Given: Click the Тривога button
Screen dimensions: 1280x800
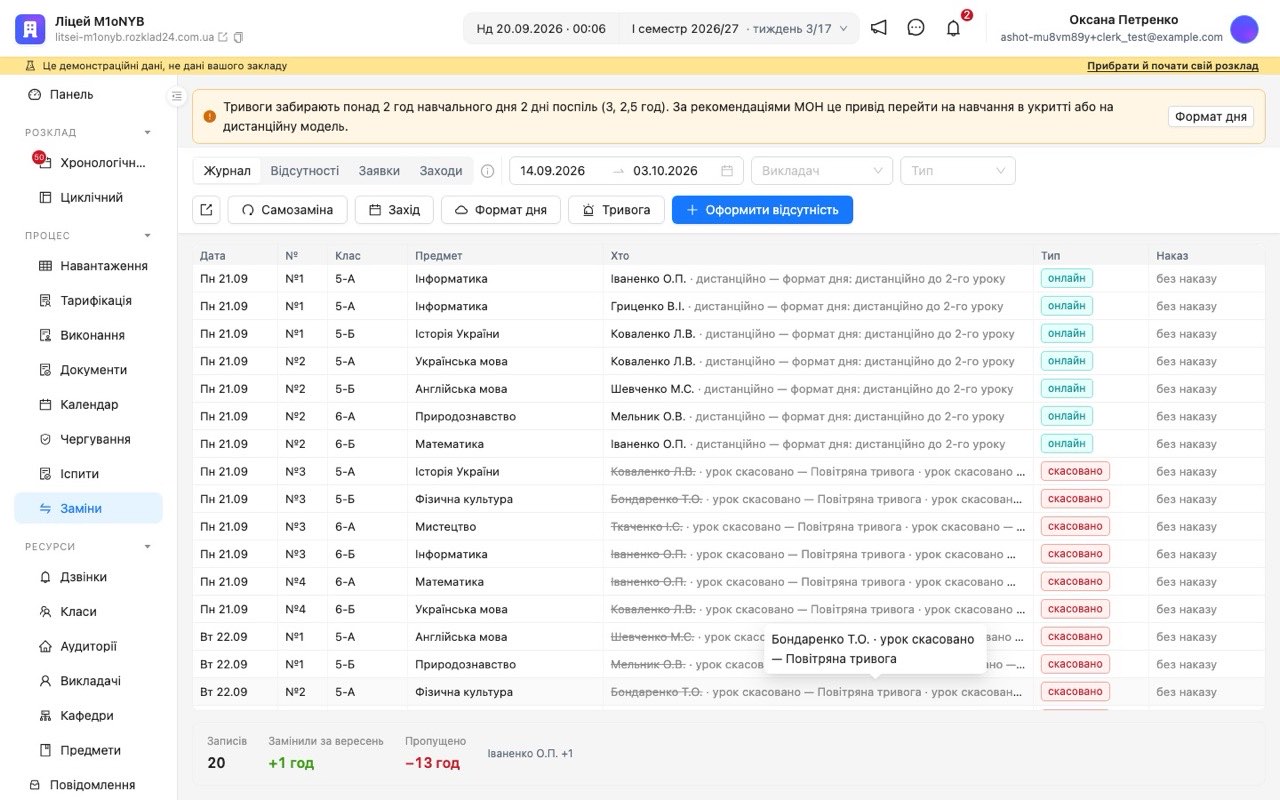Looking at the screenshot, I should coord(616,210).
